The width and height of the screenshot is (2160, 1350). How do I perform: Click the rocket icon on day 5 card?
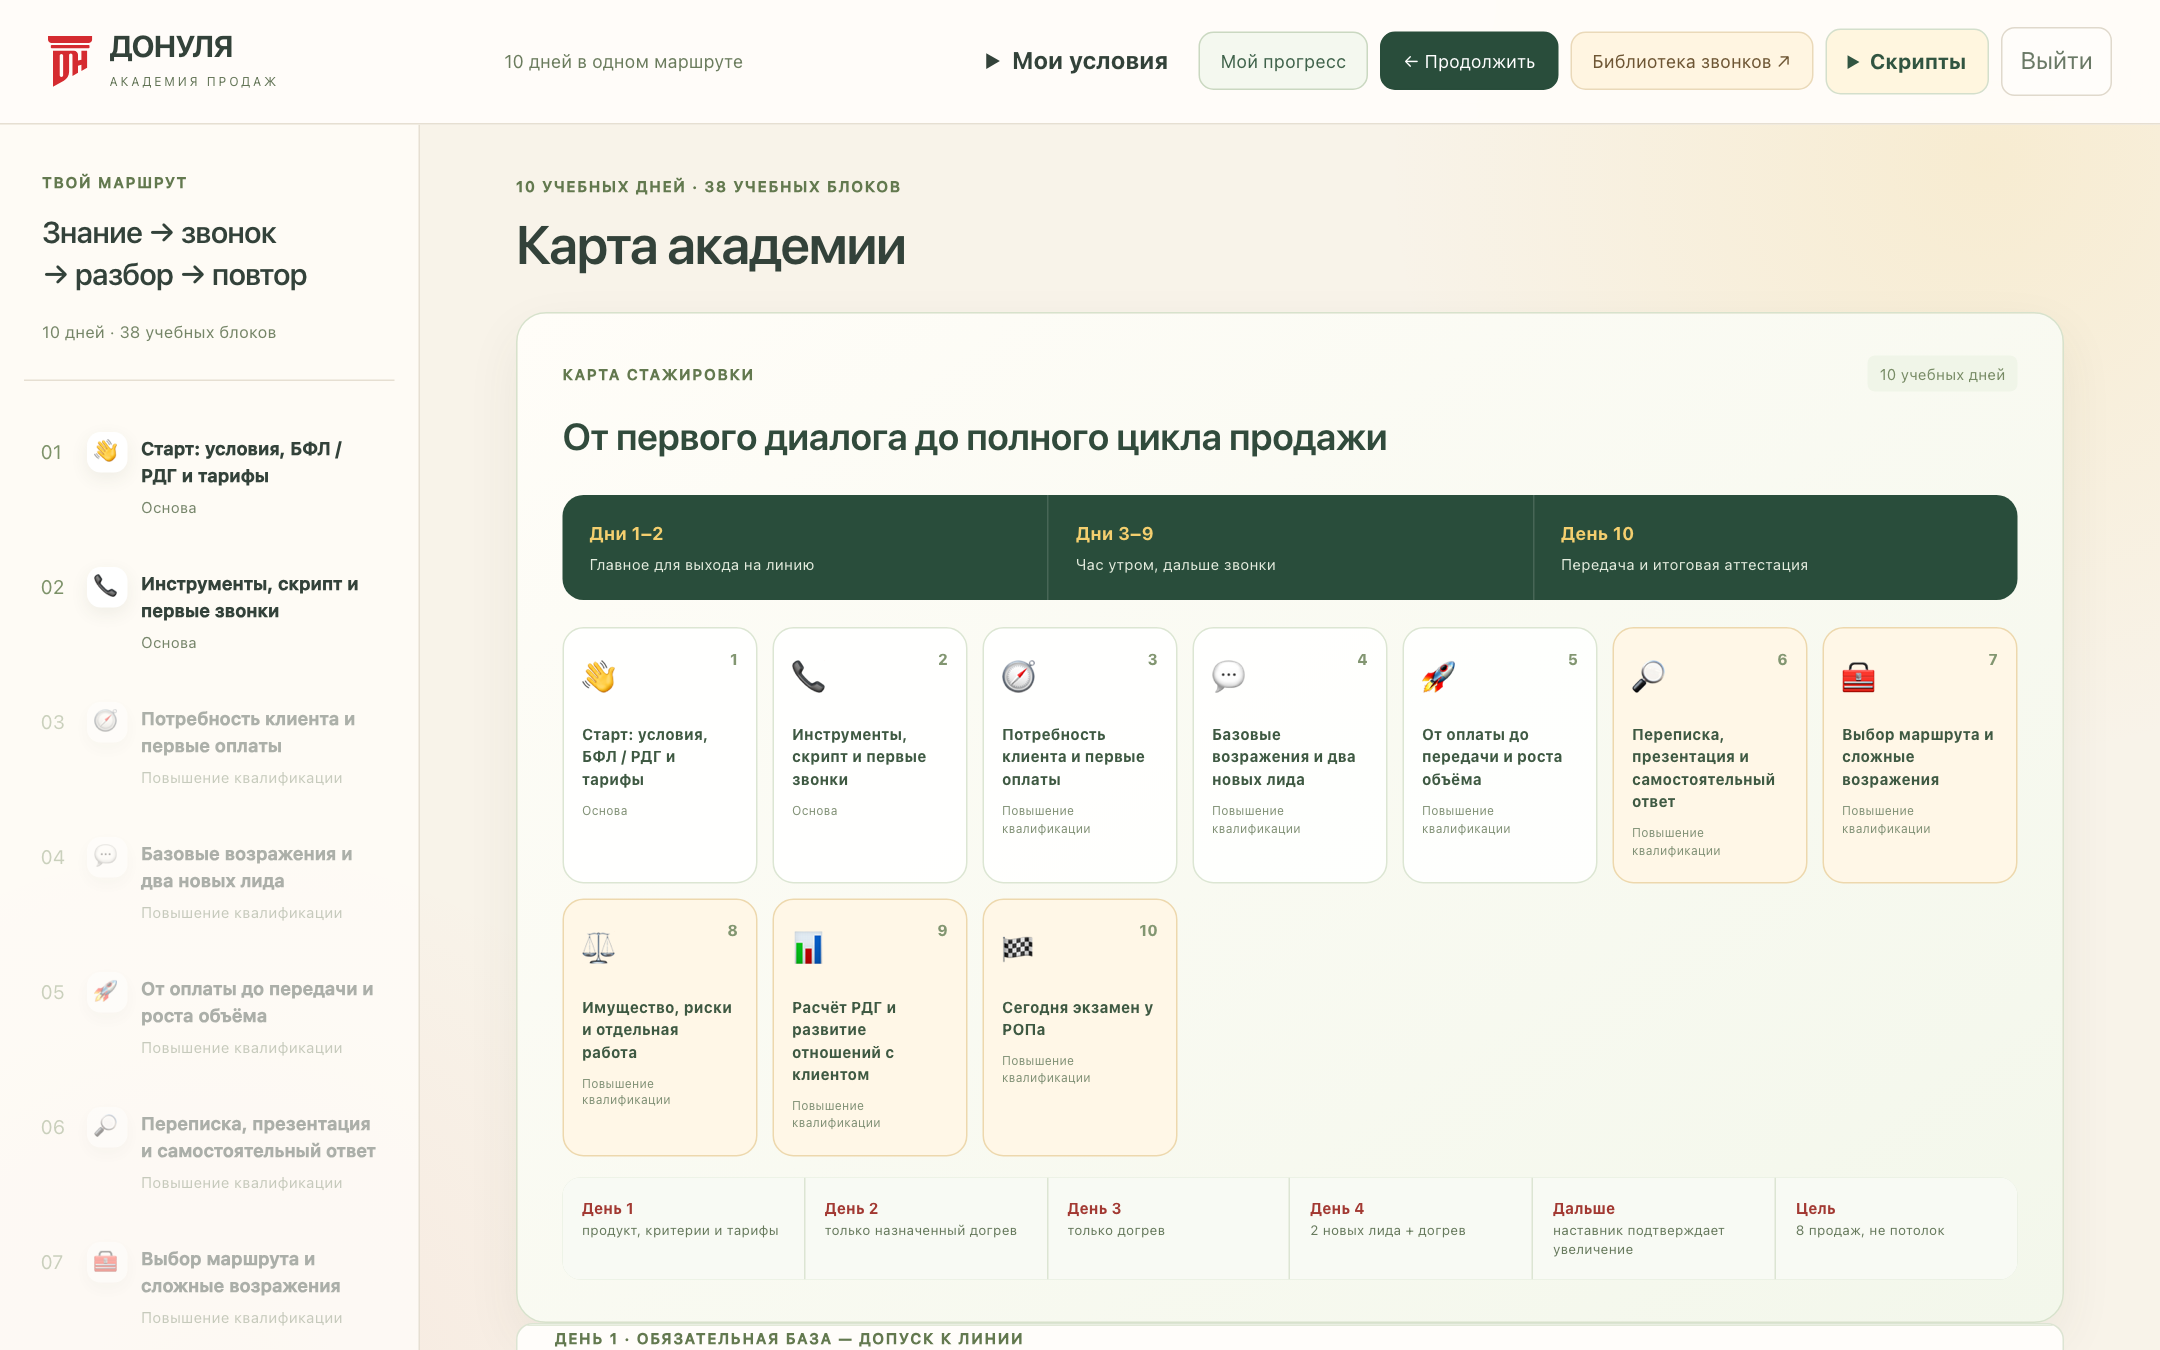tap(1439, 677)
